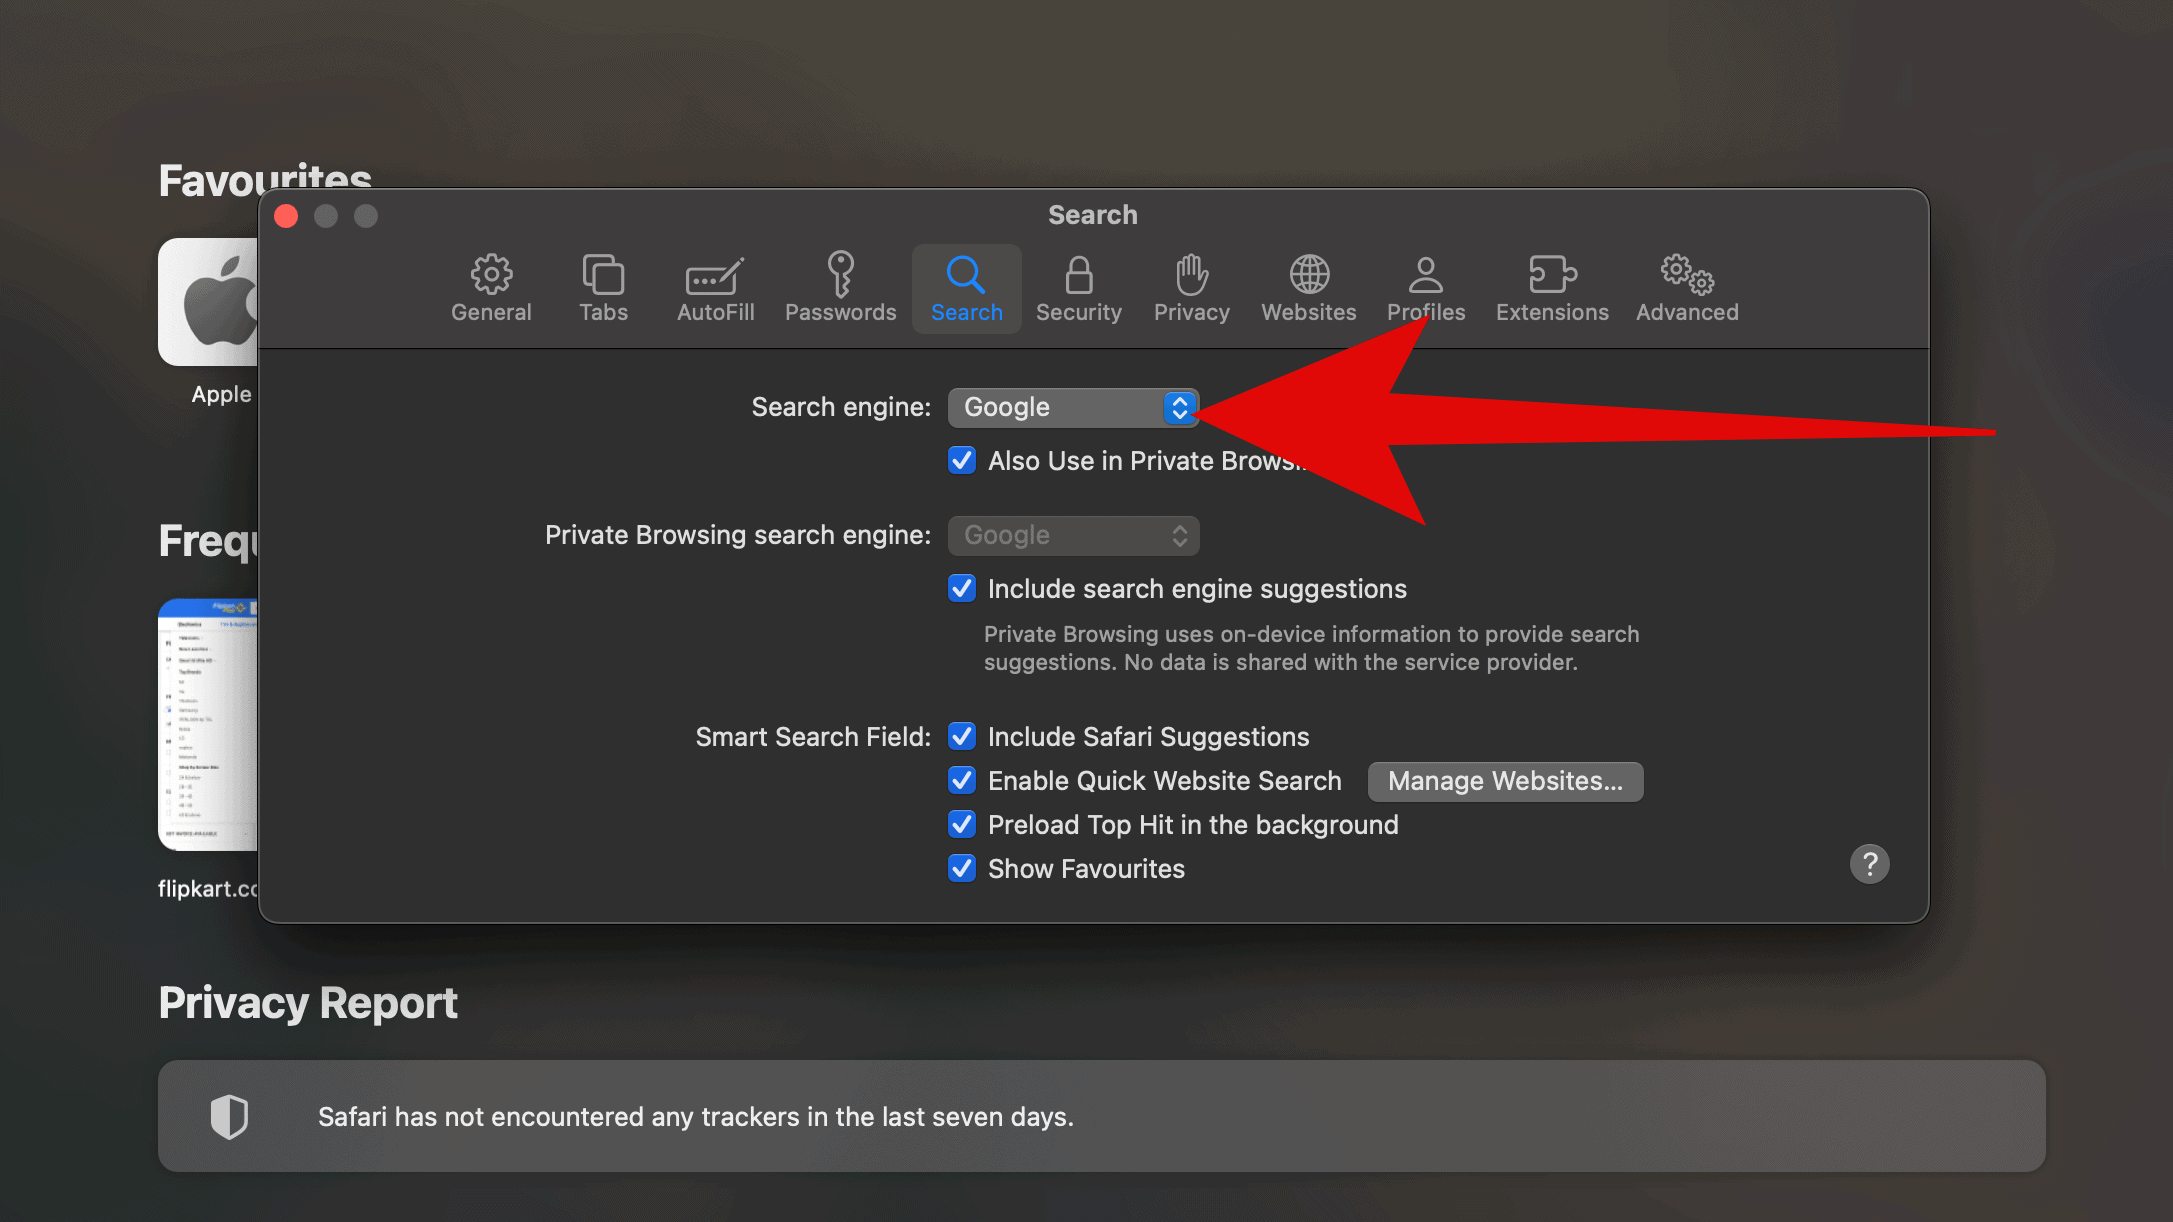Viewport: 2173px width, 1222px height.
Task: Disable Include Safari Suggestions checkbox
Action: [x=962, y=737]
